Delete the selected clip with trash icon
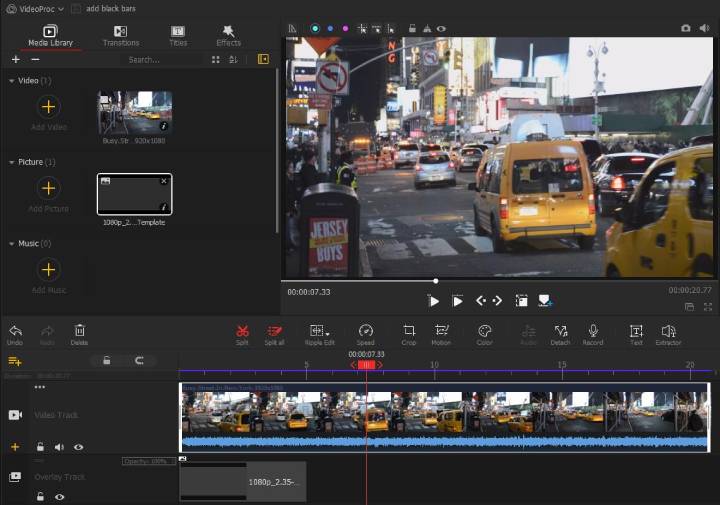 pyautogui.click(x=79, y=331)
